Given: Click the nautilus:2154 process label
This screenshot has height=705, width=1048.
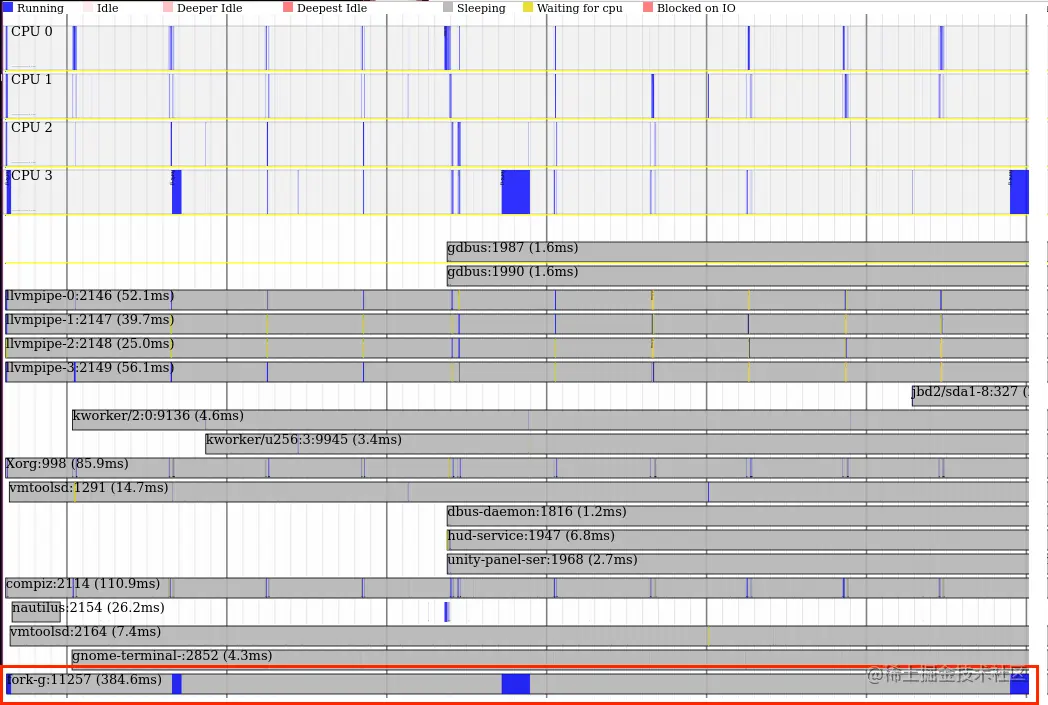Looking at the screenshot, I should click(x=88, y=607).
